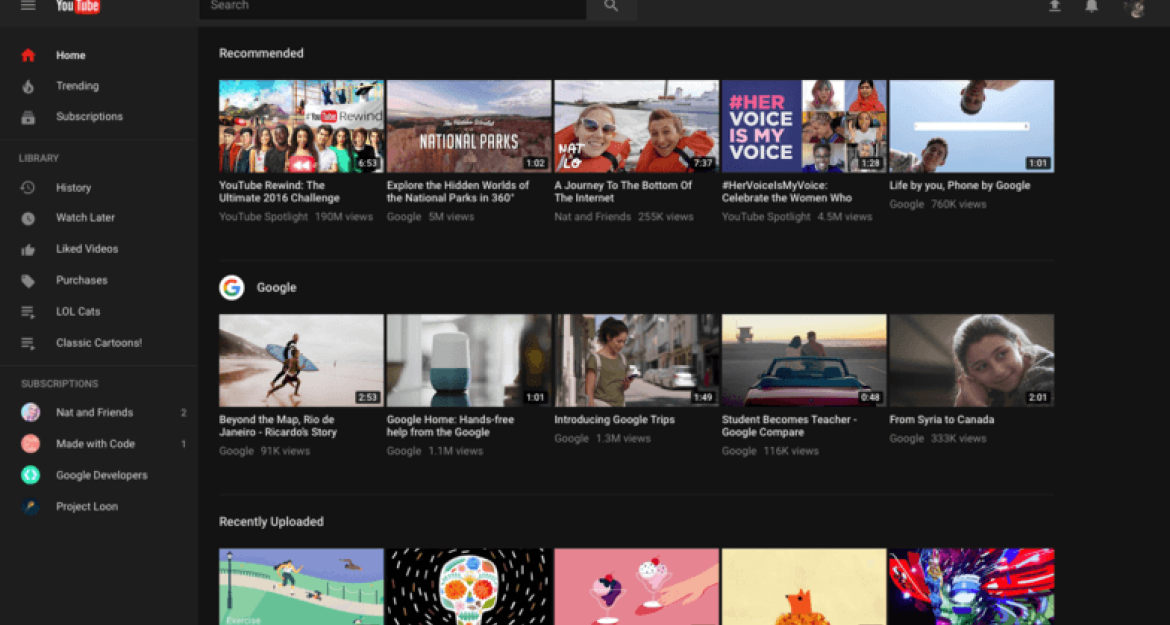Open the notifications bell
The height and width of the screenshot is (625, 1170).
(x=1092, y=6)
